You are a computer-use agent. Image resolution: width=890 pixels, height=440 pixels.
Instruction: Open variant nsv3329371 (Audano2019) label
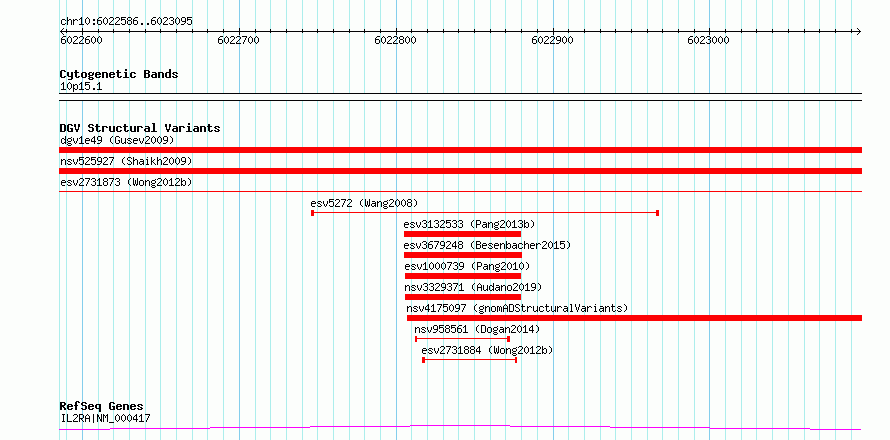(473, 287)
